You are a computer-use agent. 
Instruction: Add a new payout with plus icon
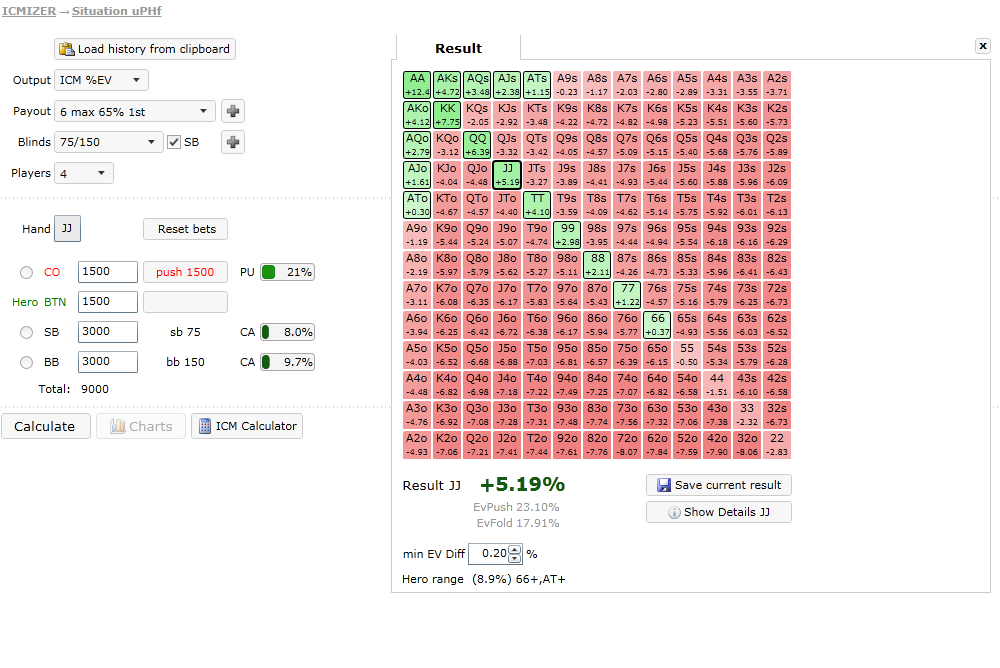click(233, 112)
